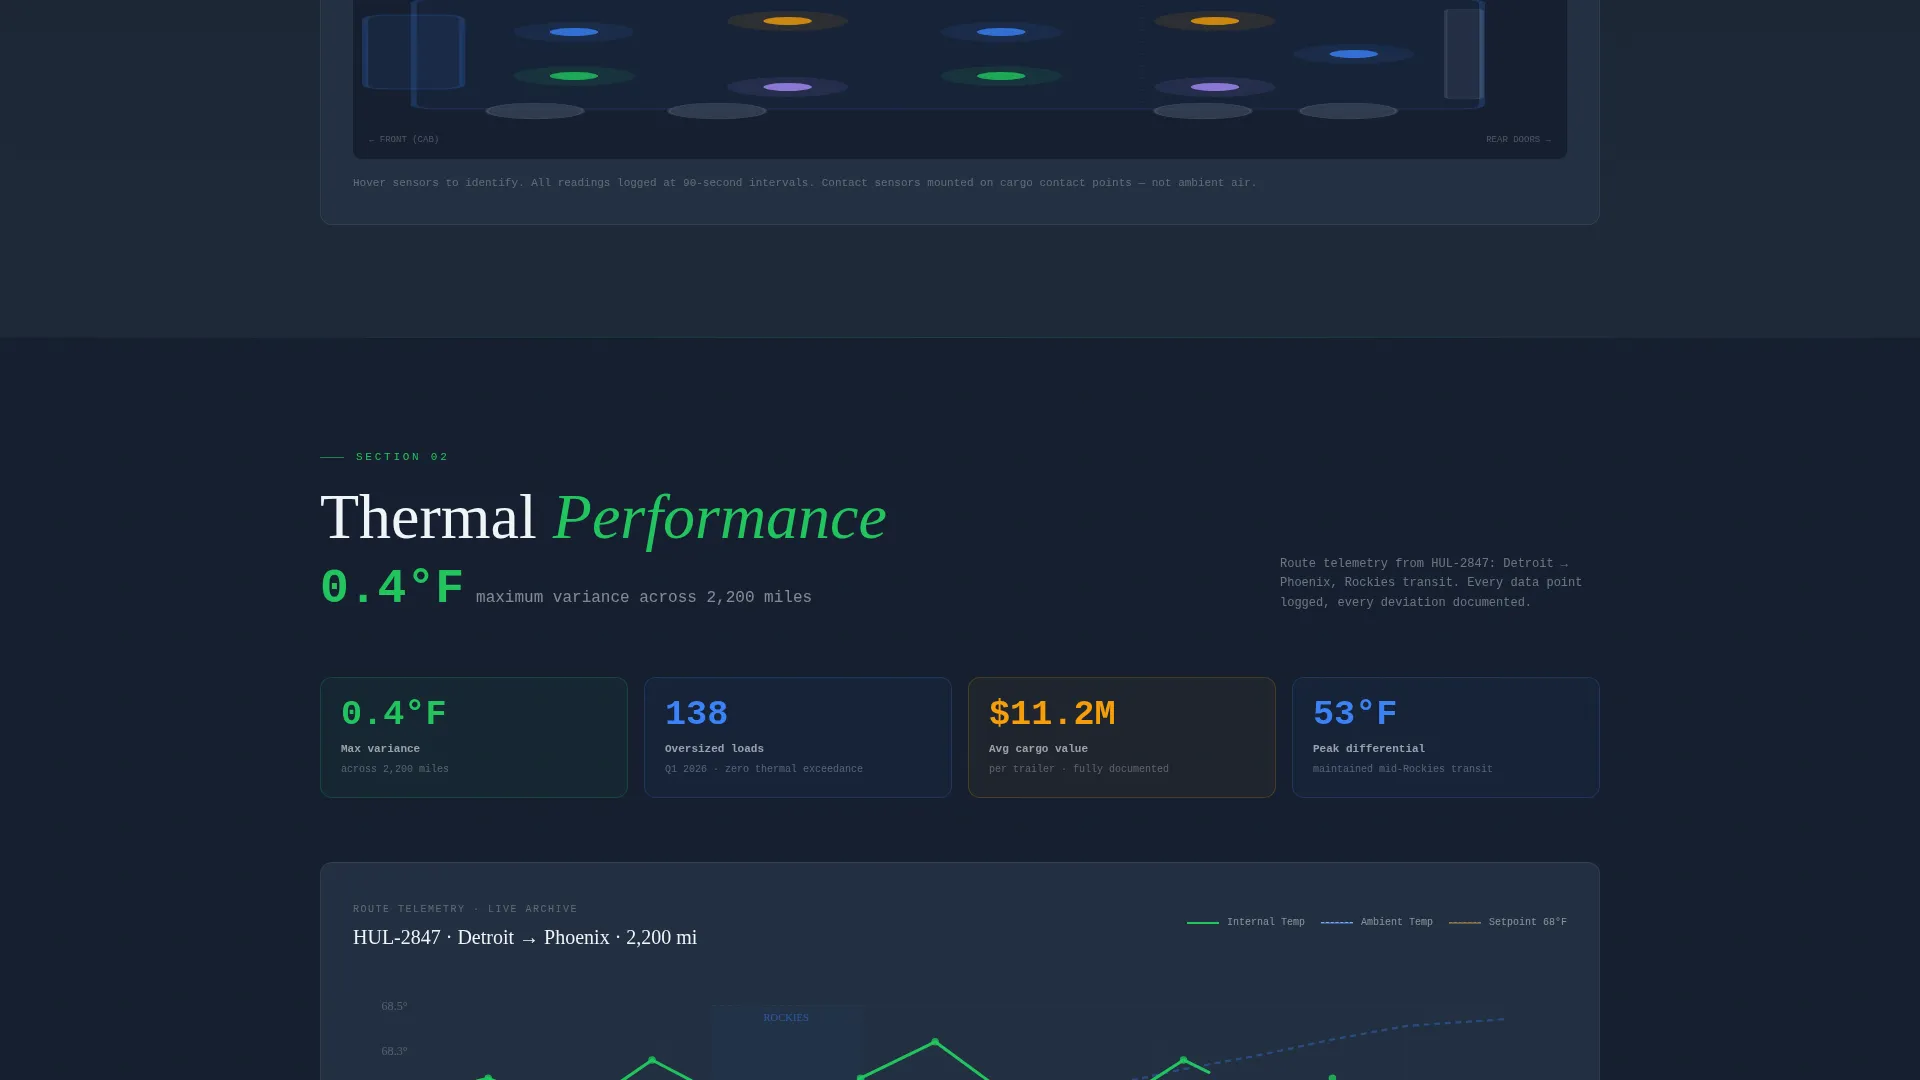Click the REAR DOORS label
The width and height of the screenshot is (1920, 1080).
(1518, 140)
